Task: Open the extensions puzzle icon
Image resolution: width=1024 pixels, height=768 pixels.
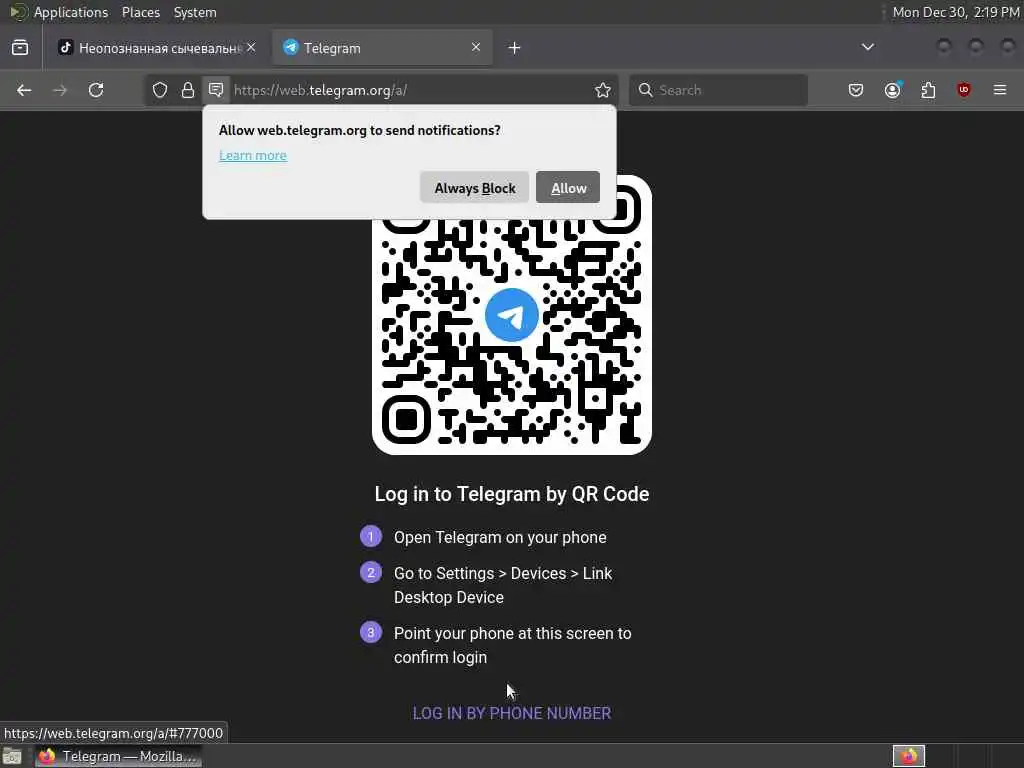Action: tap(928, 90)
